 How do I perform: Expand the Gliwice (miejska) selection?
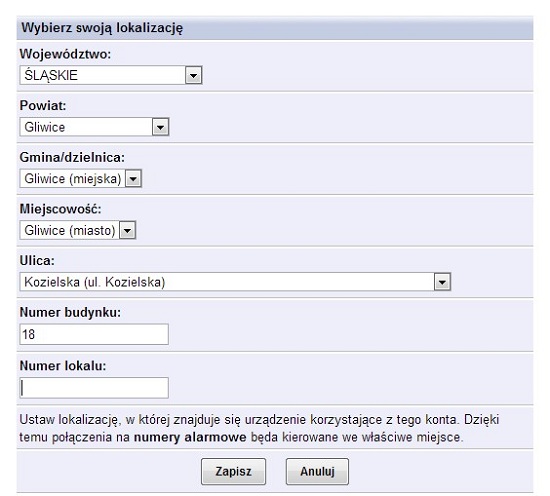[81, 179]
